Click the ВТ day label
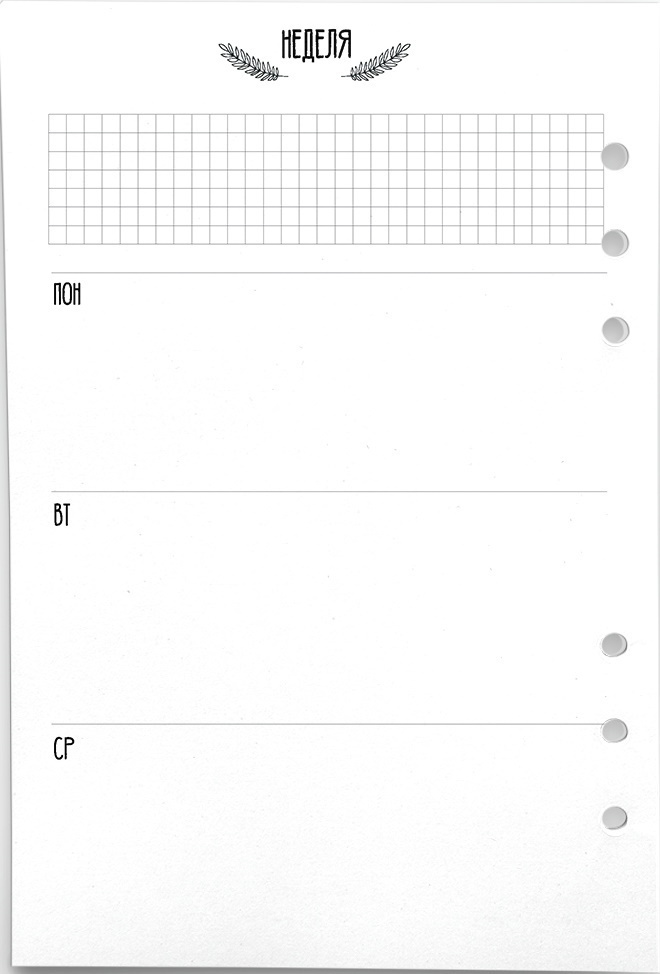The image size is (660, 974). pos(62,515)
